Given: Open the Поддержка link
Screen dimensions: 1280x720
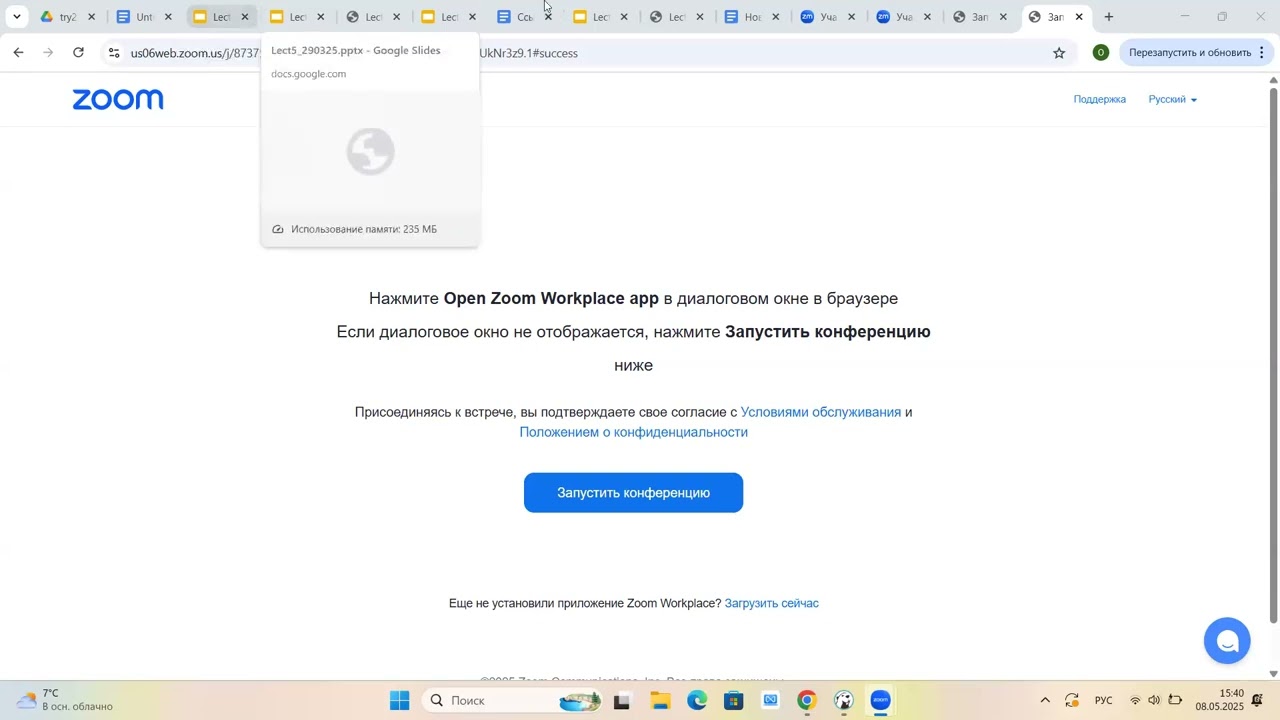Looking at the screenshot, I should [1099, 99].
